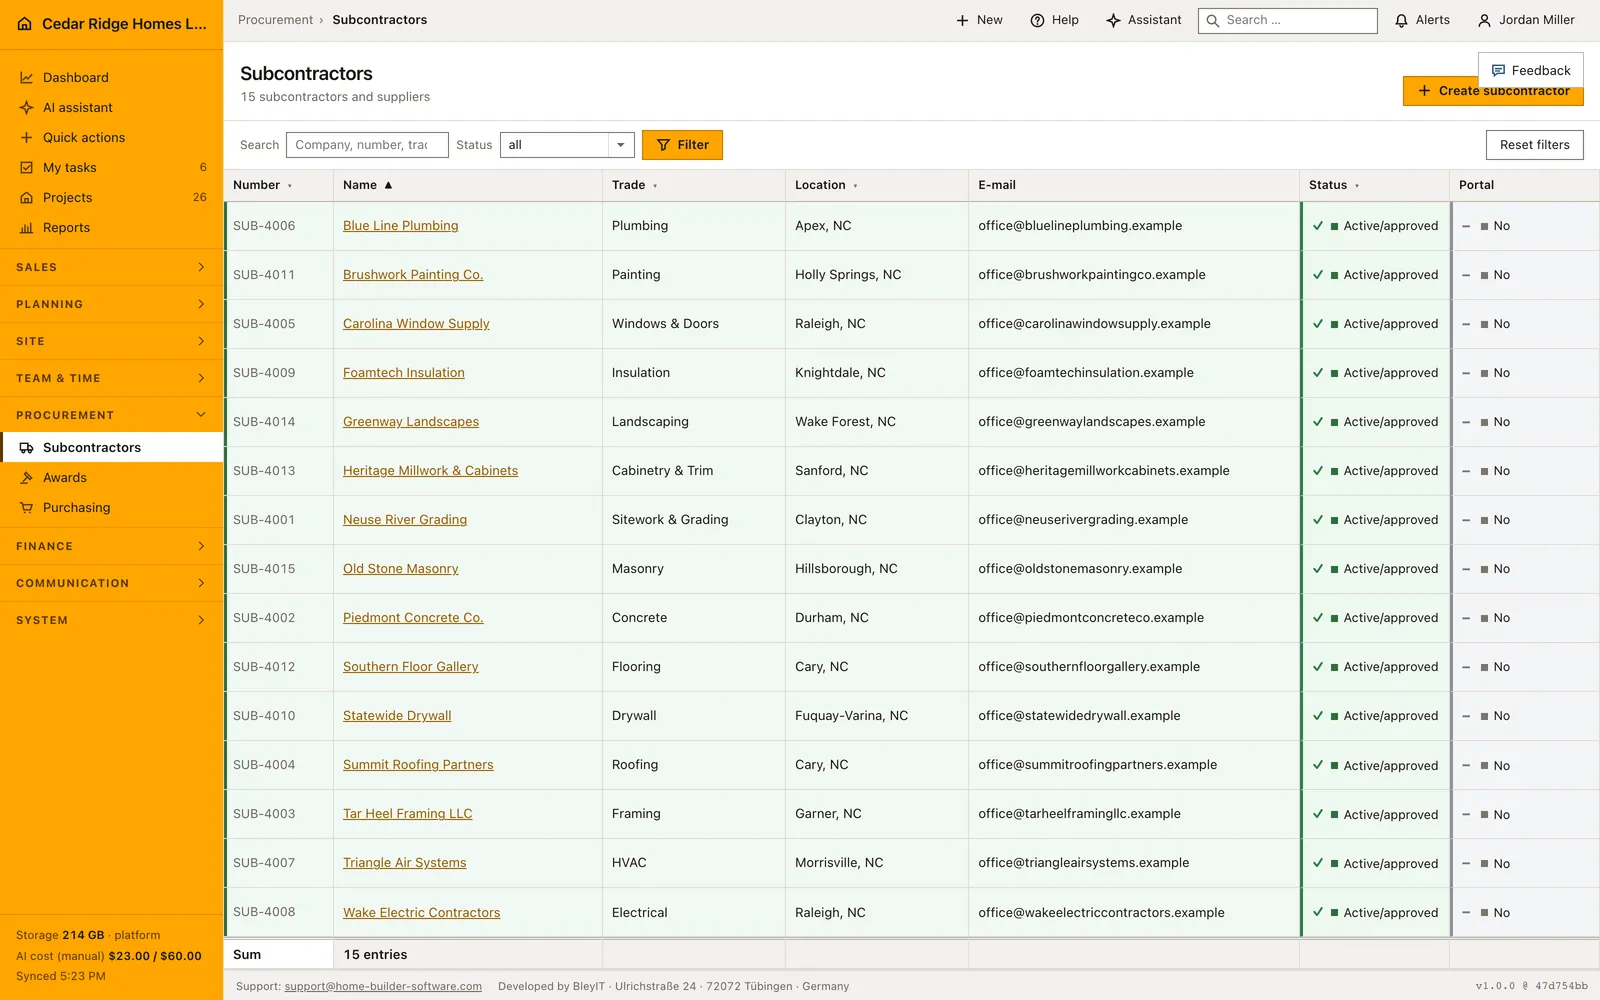
Task: Click the Sitework & Grading trade cell
Action: (693, 520)
